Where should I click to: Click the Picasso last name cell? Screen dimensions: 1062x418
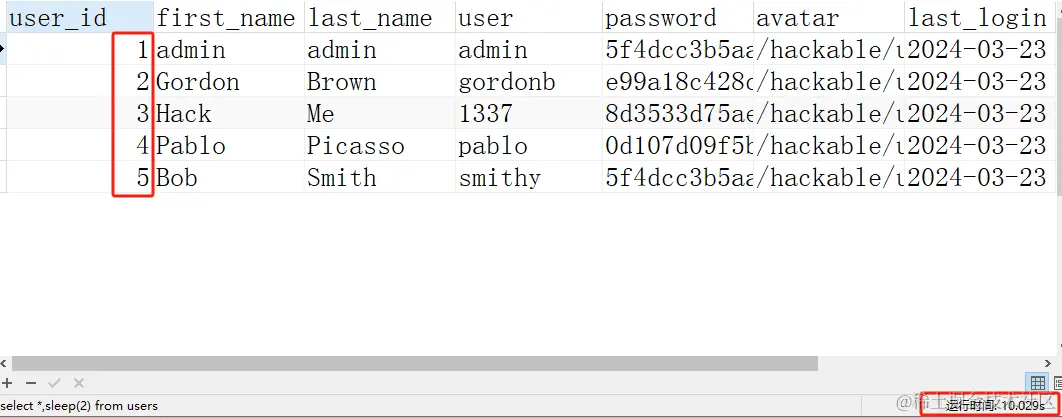click(356, 146)
